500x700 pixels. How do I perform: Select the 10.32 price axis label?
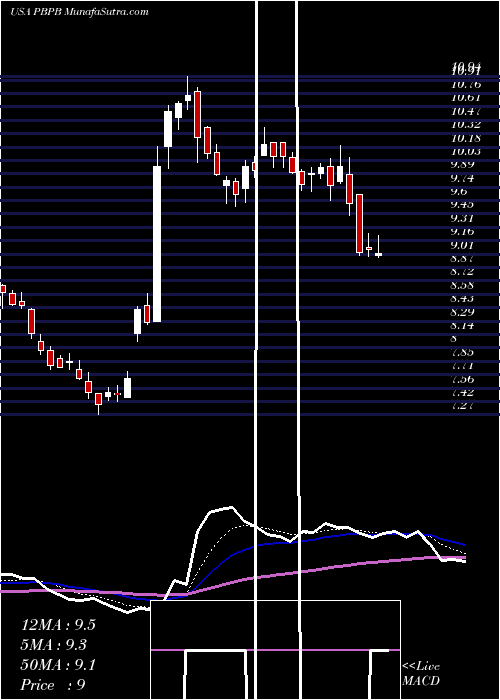466,125
